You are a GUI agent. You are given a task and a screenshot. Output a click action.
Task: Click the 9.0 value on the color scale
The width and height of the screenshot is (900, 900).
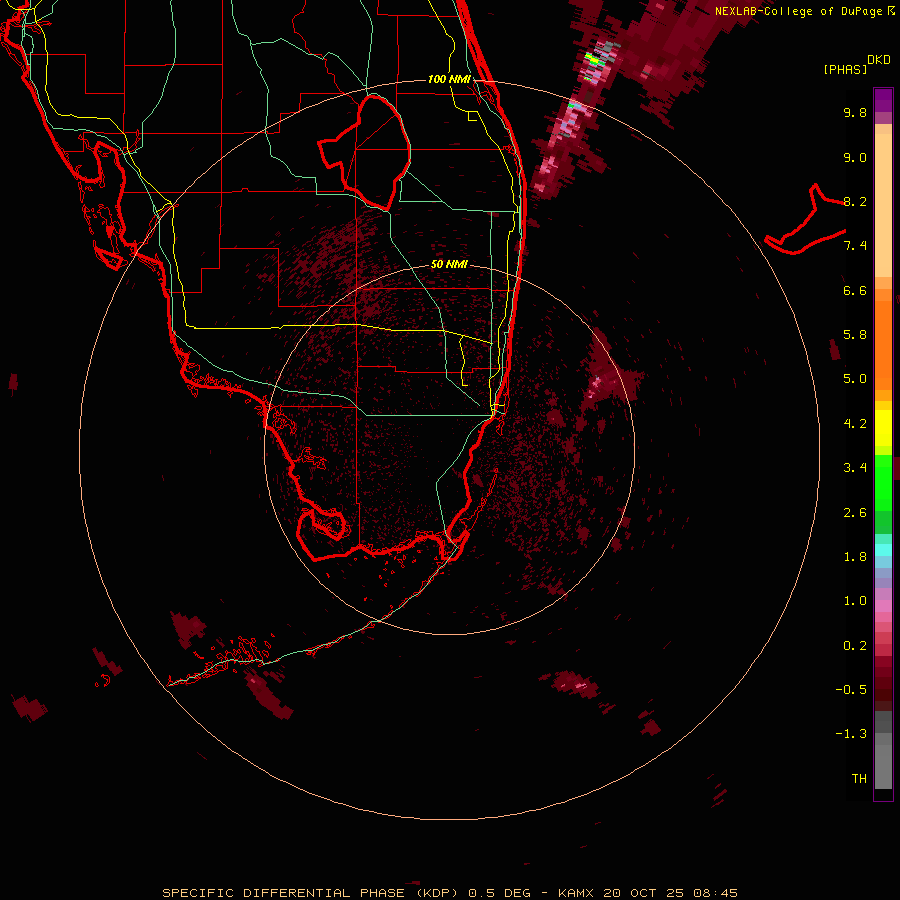coord(855,157)
